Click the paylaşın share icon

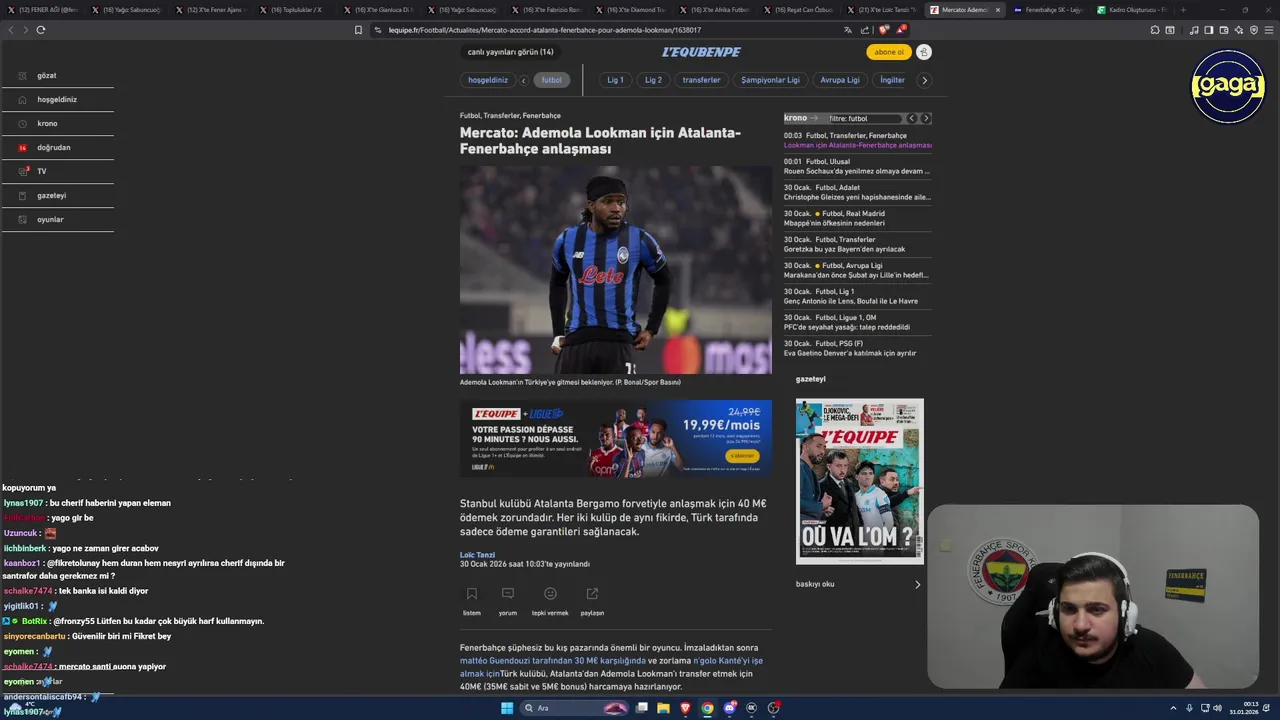tap(592, 594)
